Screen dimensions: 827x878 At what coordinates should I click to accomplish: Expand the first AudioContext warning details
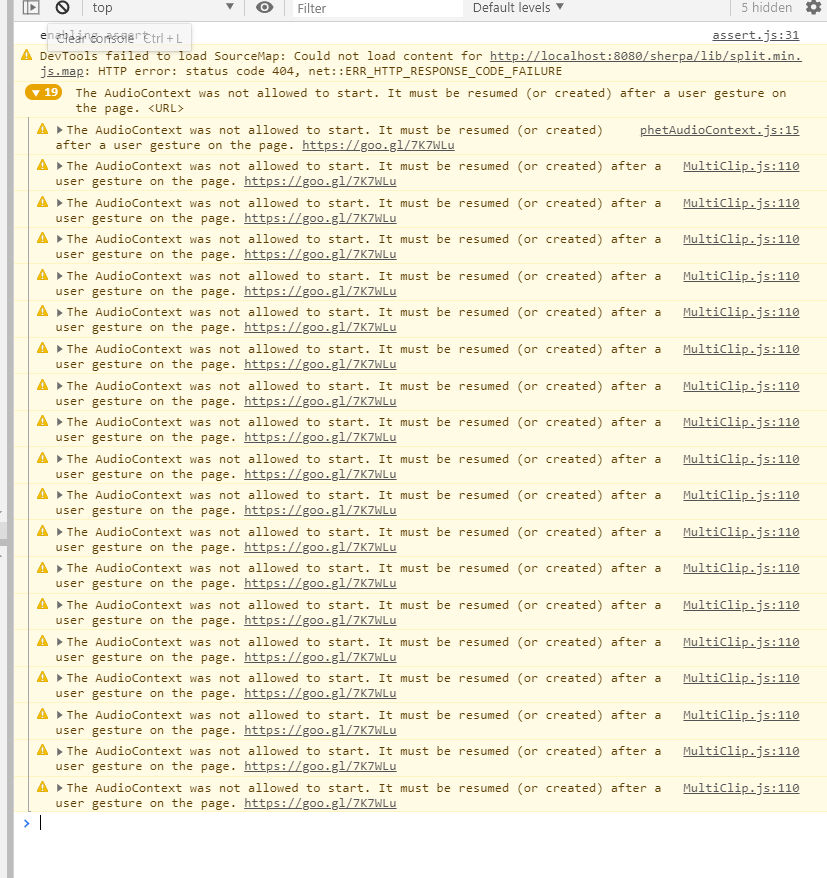coord(57,129)
